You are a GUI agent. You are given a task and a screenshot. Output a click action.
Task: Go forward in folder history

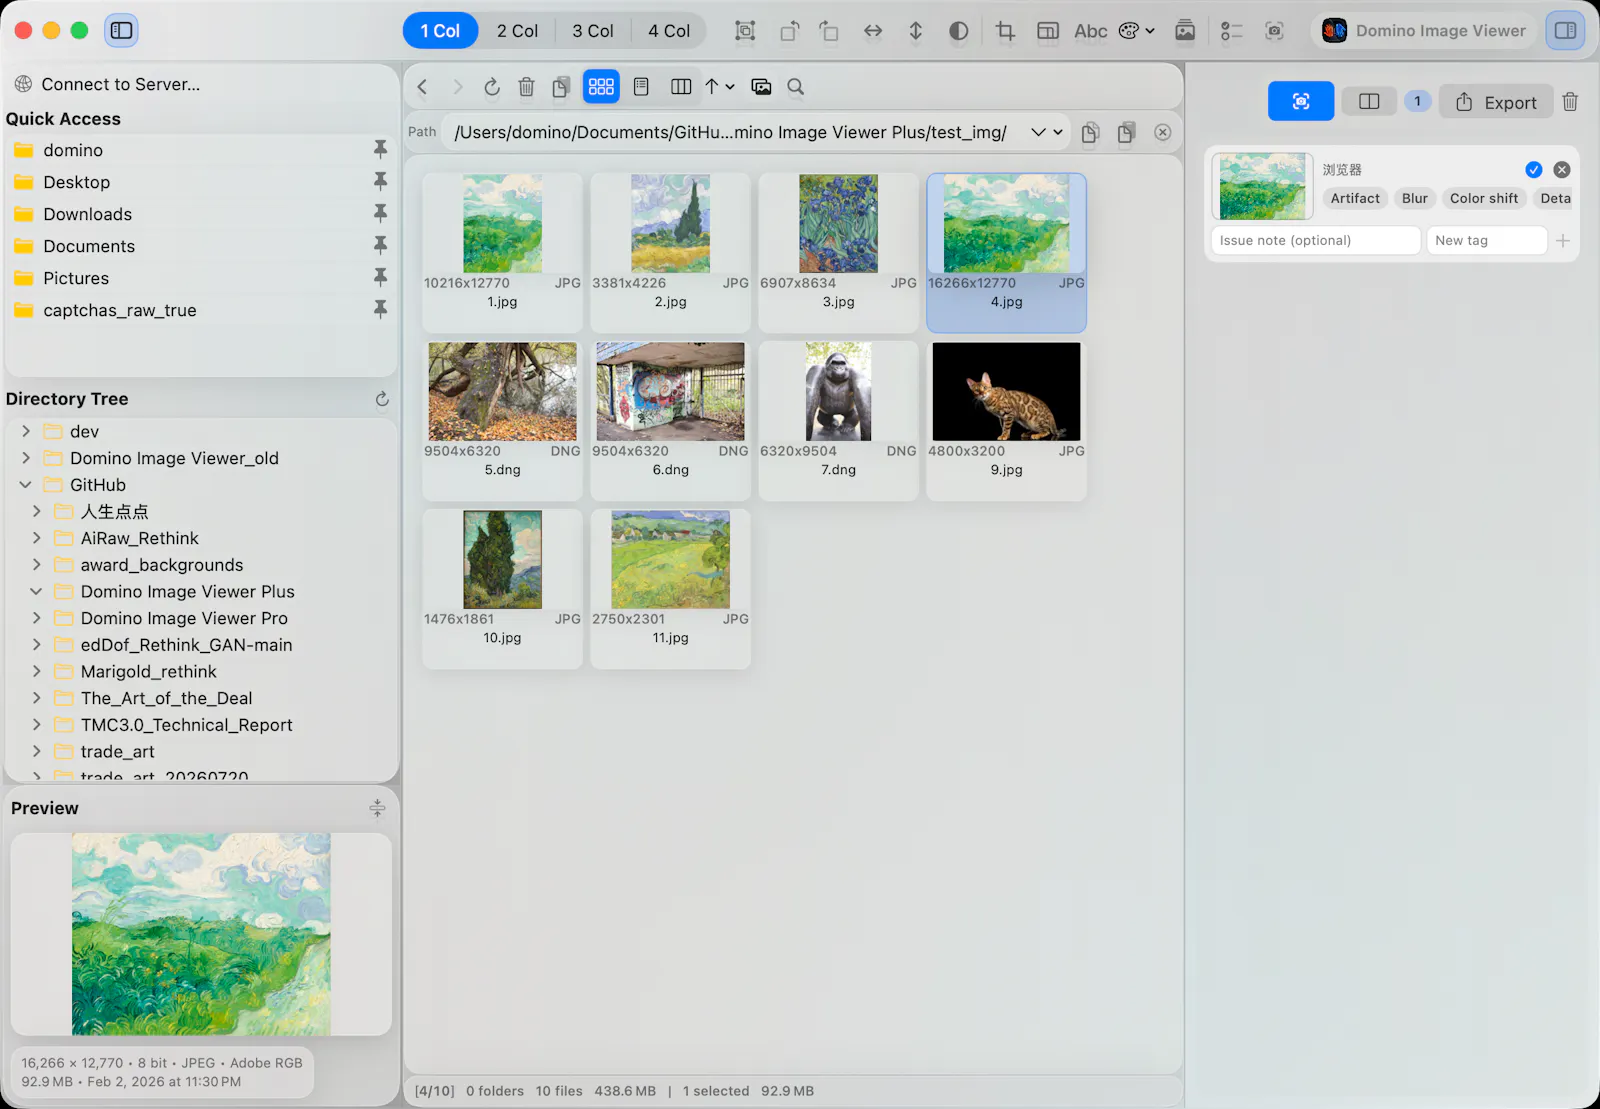pos(457,87)
